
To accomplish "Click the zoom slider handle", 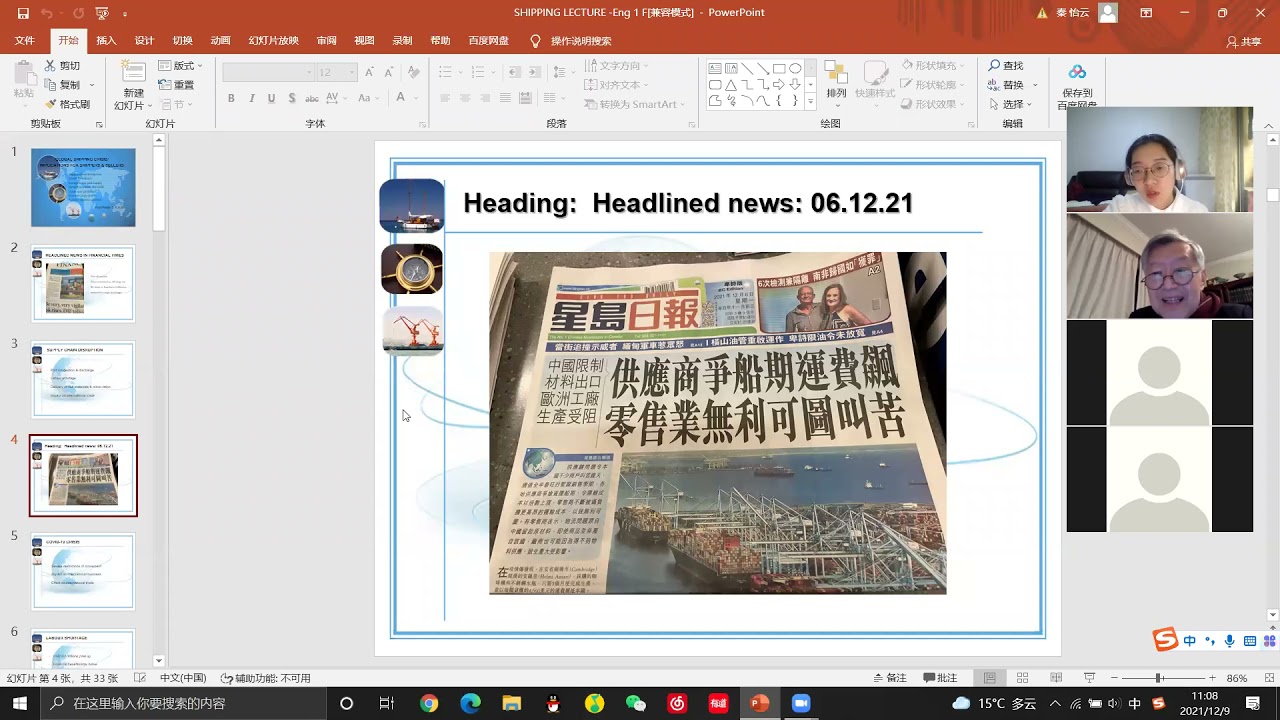I will [1159, 678].
